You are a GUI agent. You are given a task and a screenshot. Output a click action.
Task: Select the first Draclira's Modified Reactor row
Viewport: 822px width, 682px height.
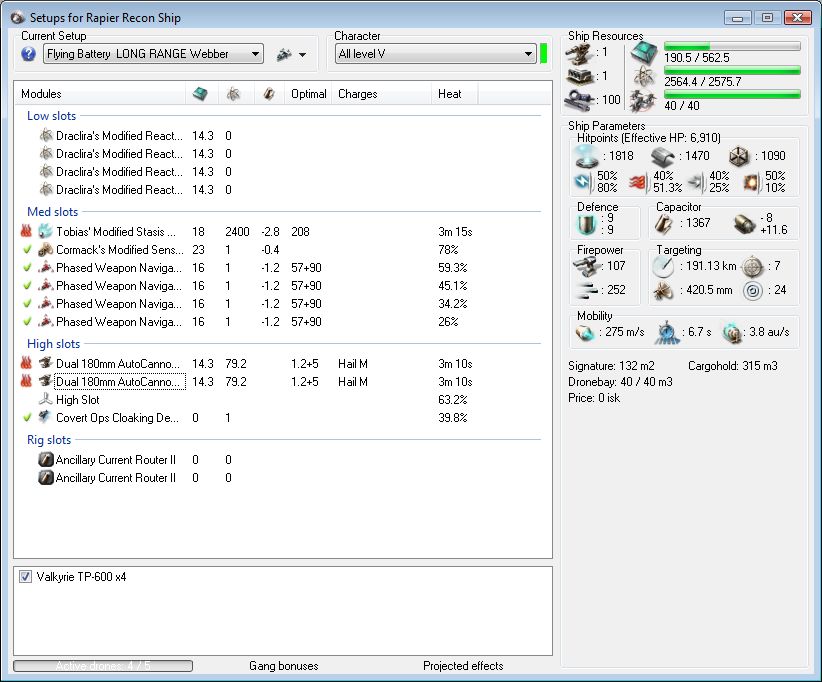(283, 136)
